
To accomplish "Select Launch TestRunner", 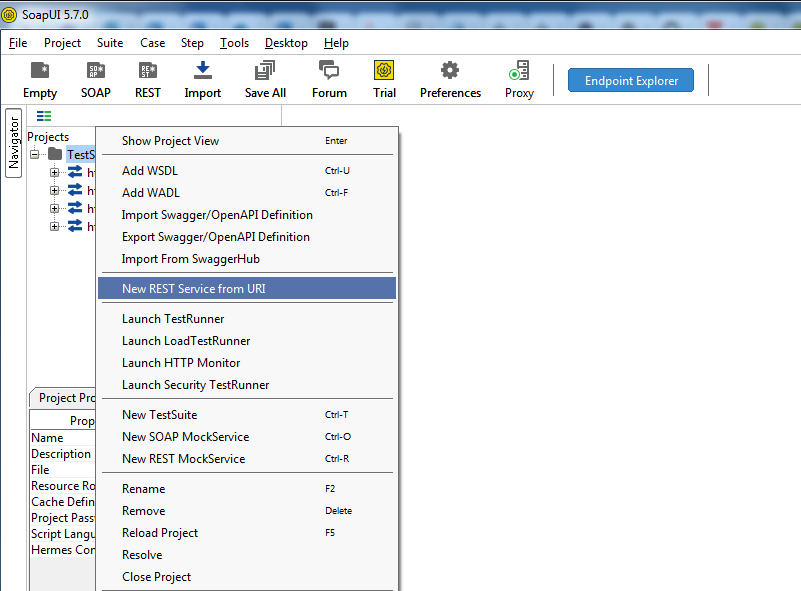I will click(247, 319).
